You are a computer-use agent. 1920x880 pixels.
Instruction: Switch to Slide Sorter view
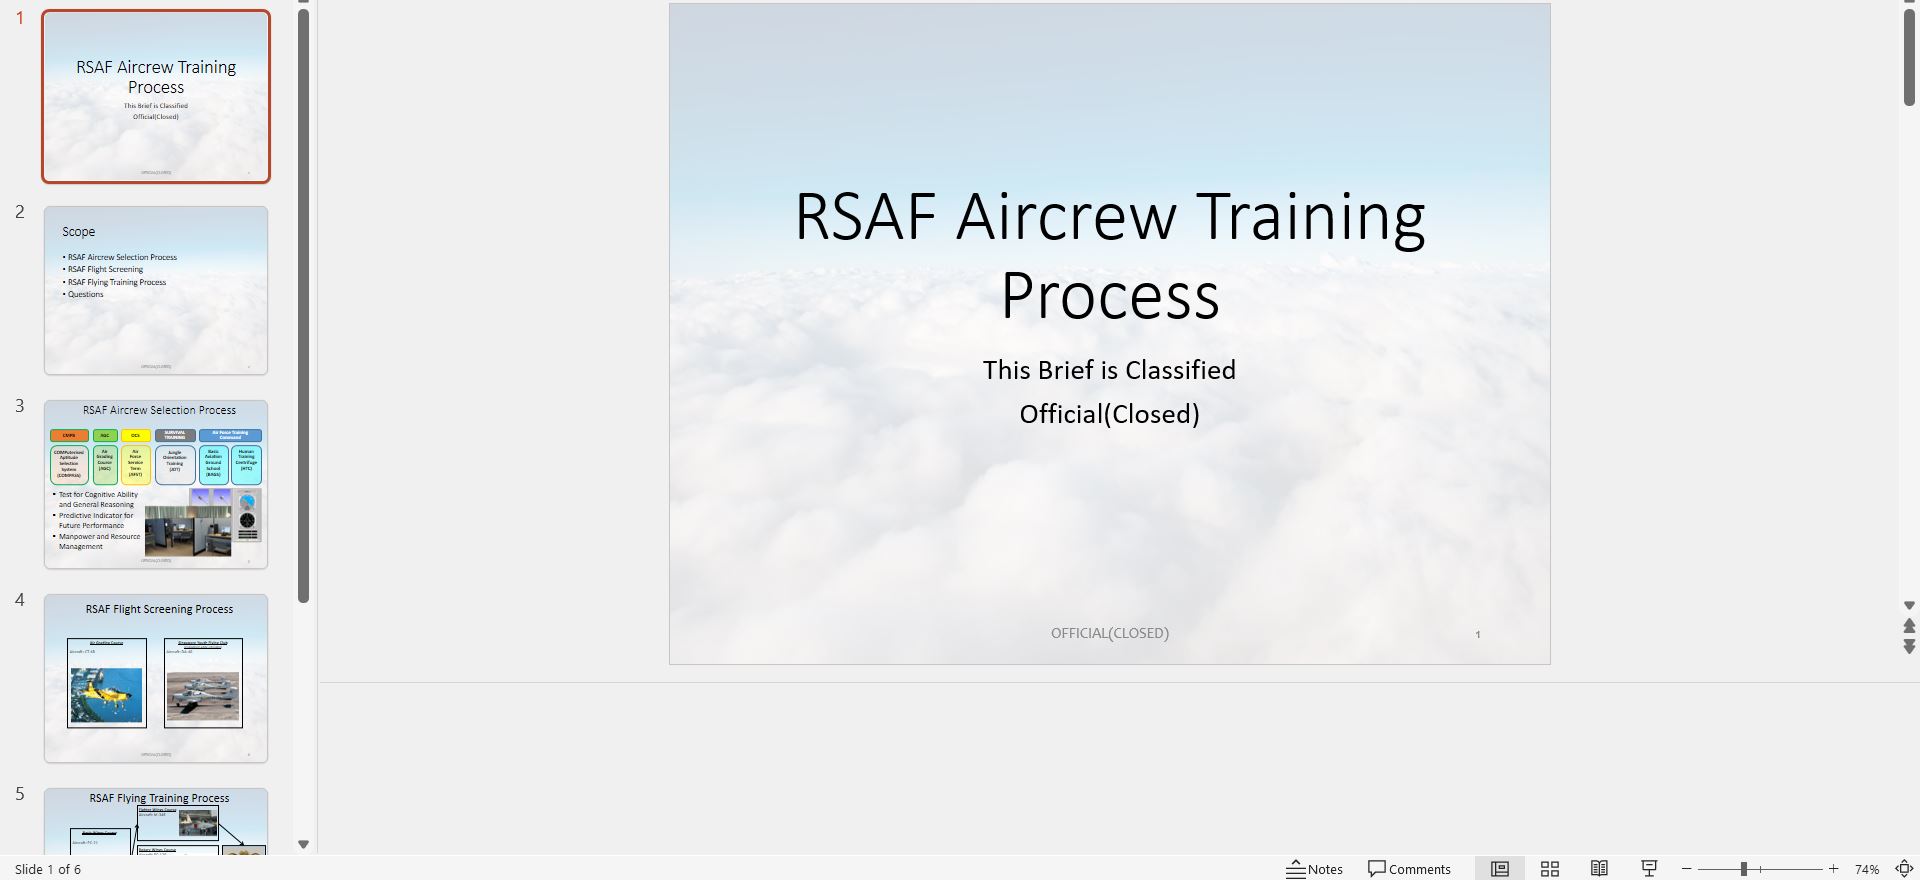(1550, 869)
